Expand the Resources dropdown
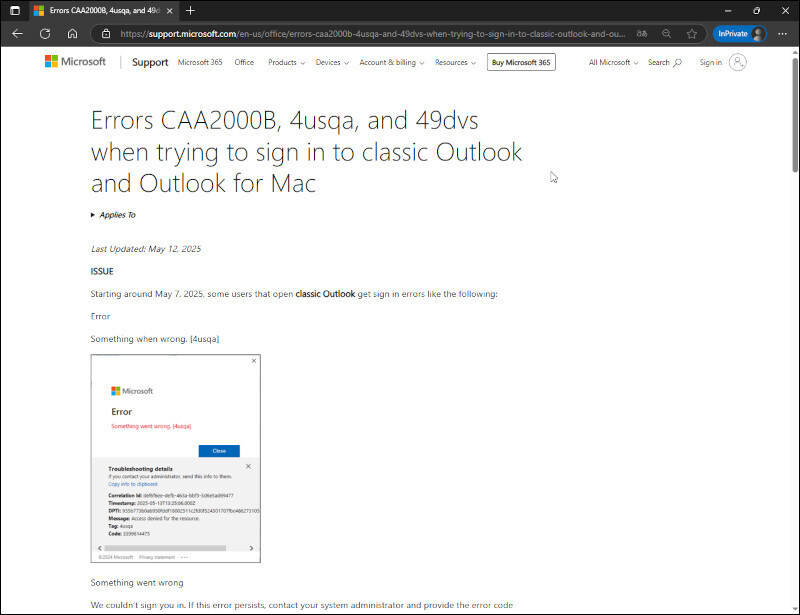 pos(455,62)
